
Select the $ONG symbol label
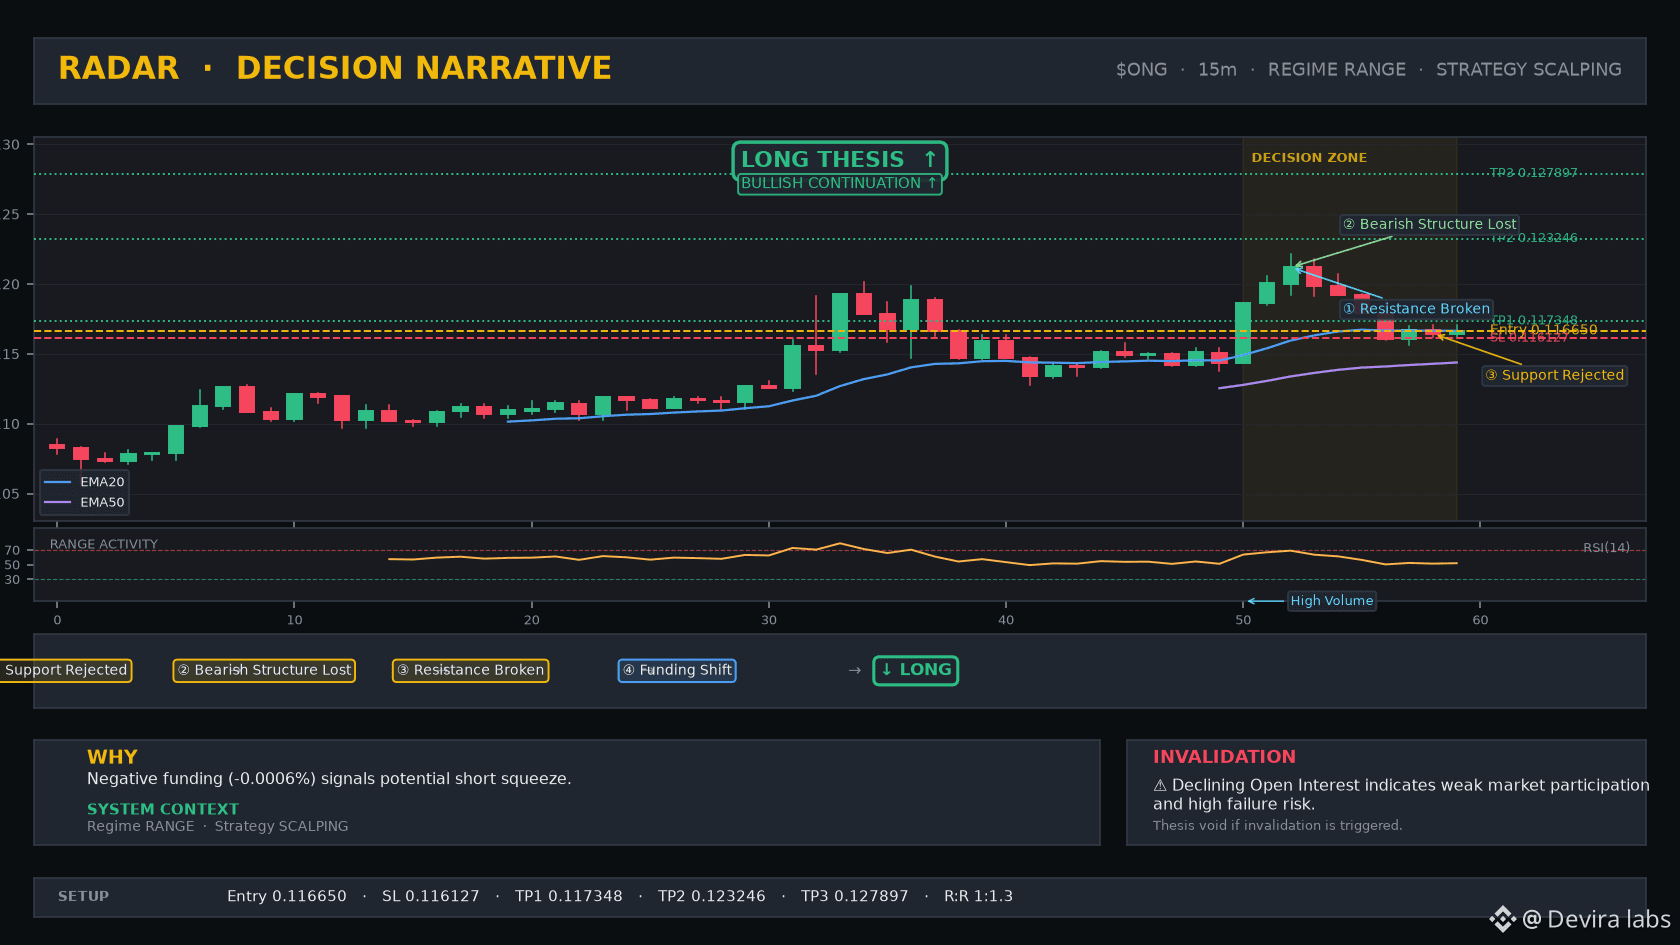click(1141, 70)
